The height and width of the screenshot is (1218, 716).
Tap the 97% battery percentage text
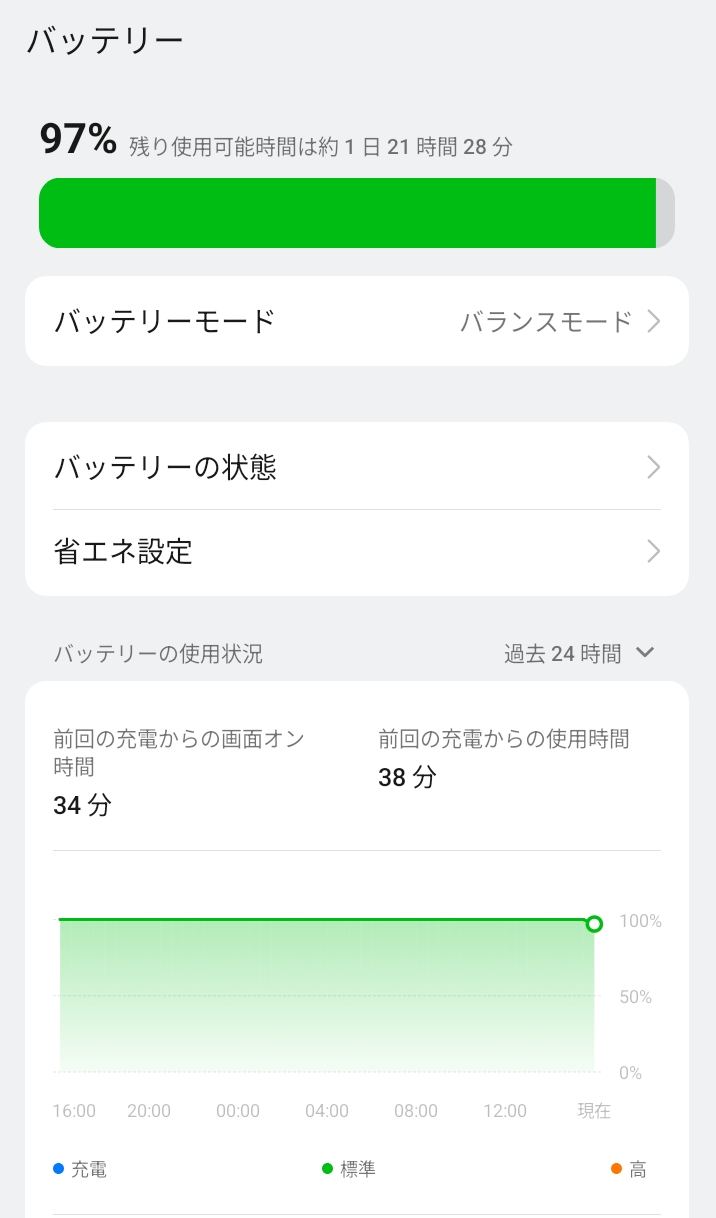click(78, 139)
